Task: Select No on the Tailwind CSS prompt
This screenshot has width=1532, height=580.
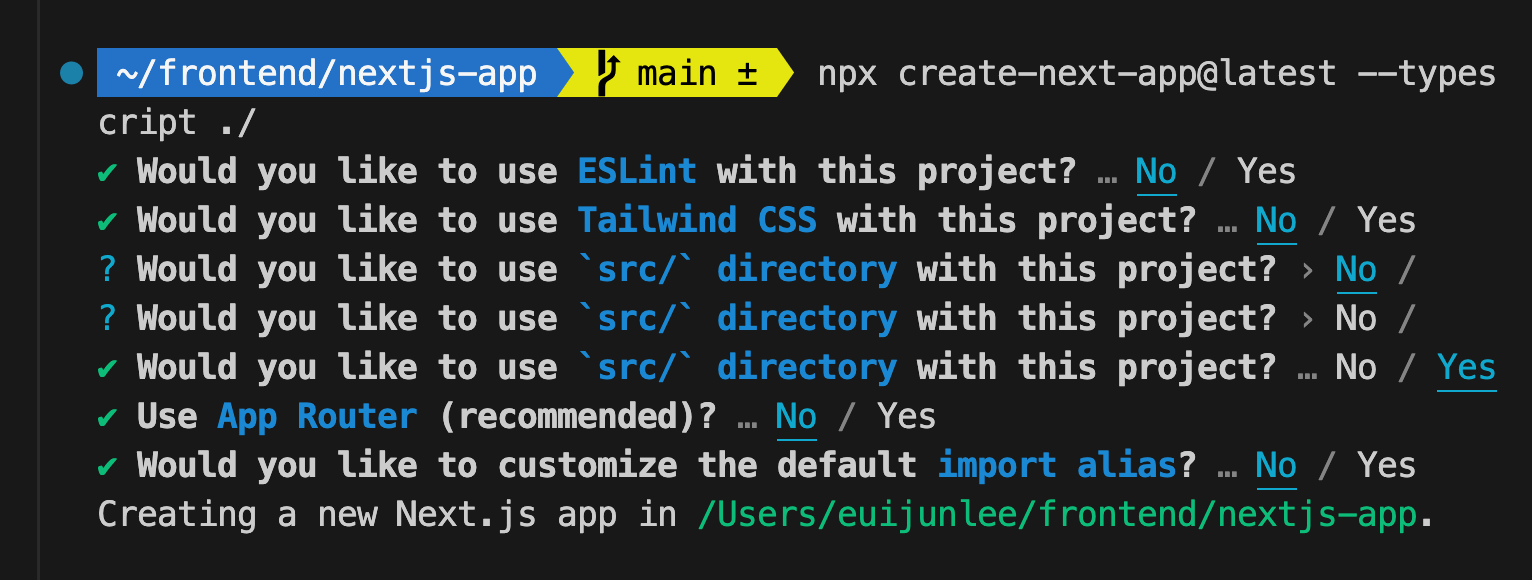Action: point(1276,221)
